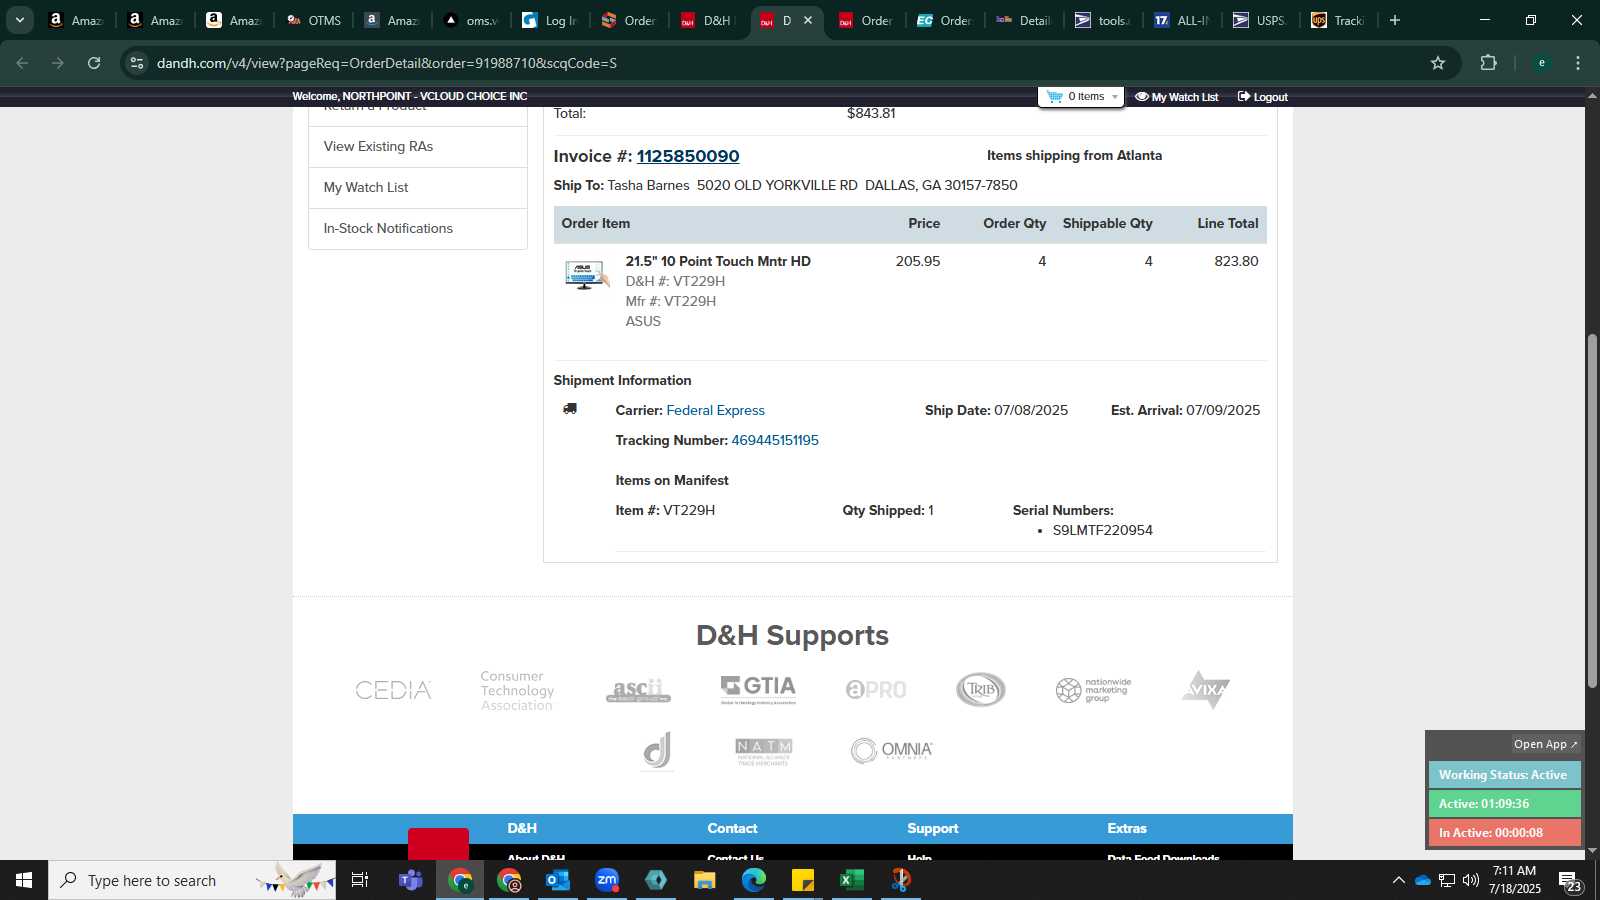
Task: Open browser extensions puzzle icon
Action: (x=1488, y=63)
